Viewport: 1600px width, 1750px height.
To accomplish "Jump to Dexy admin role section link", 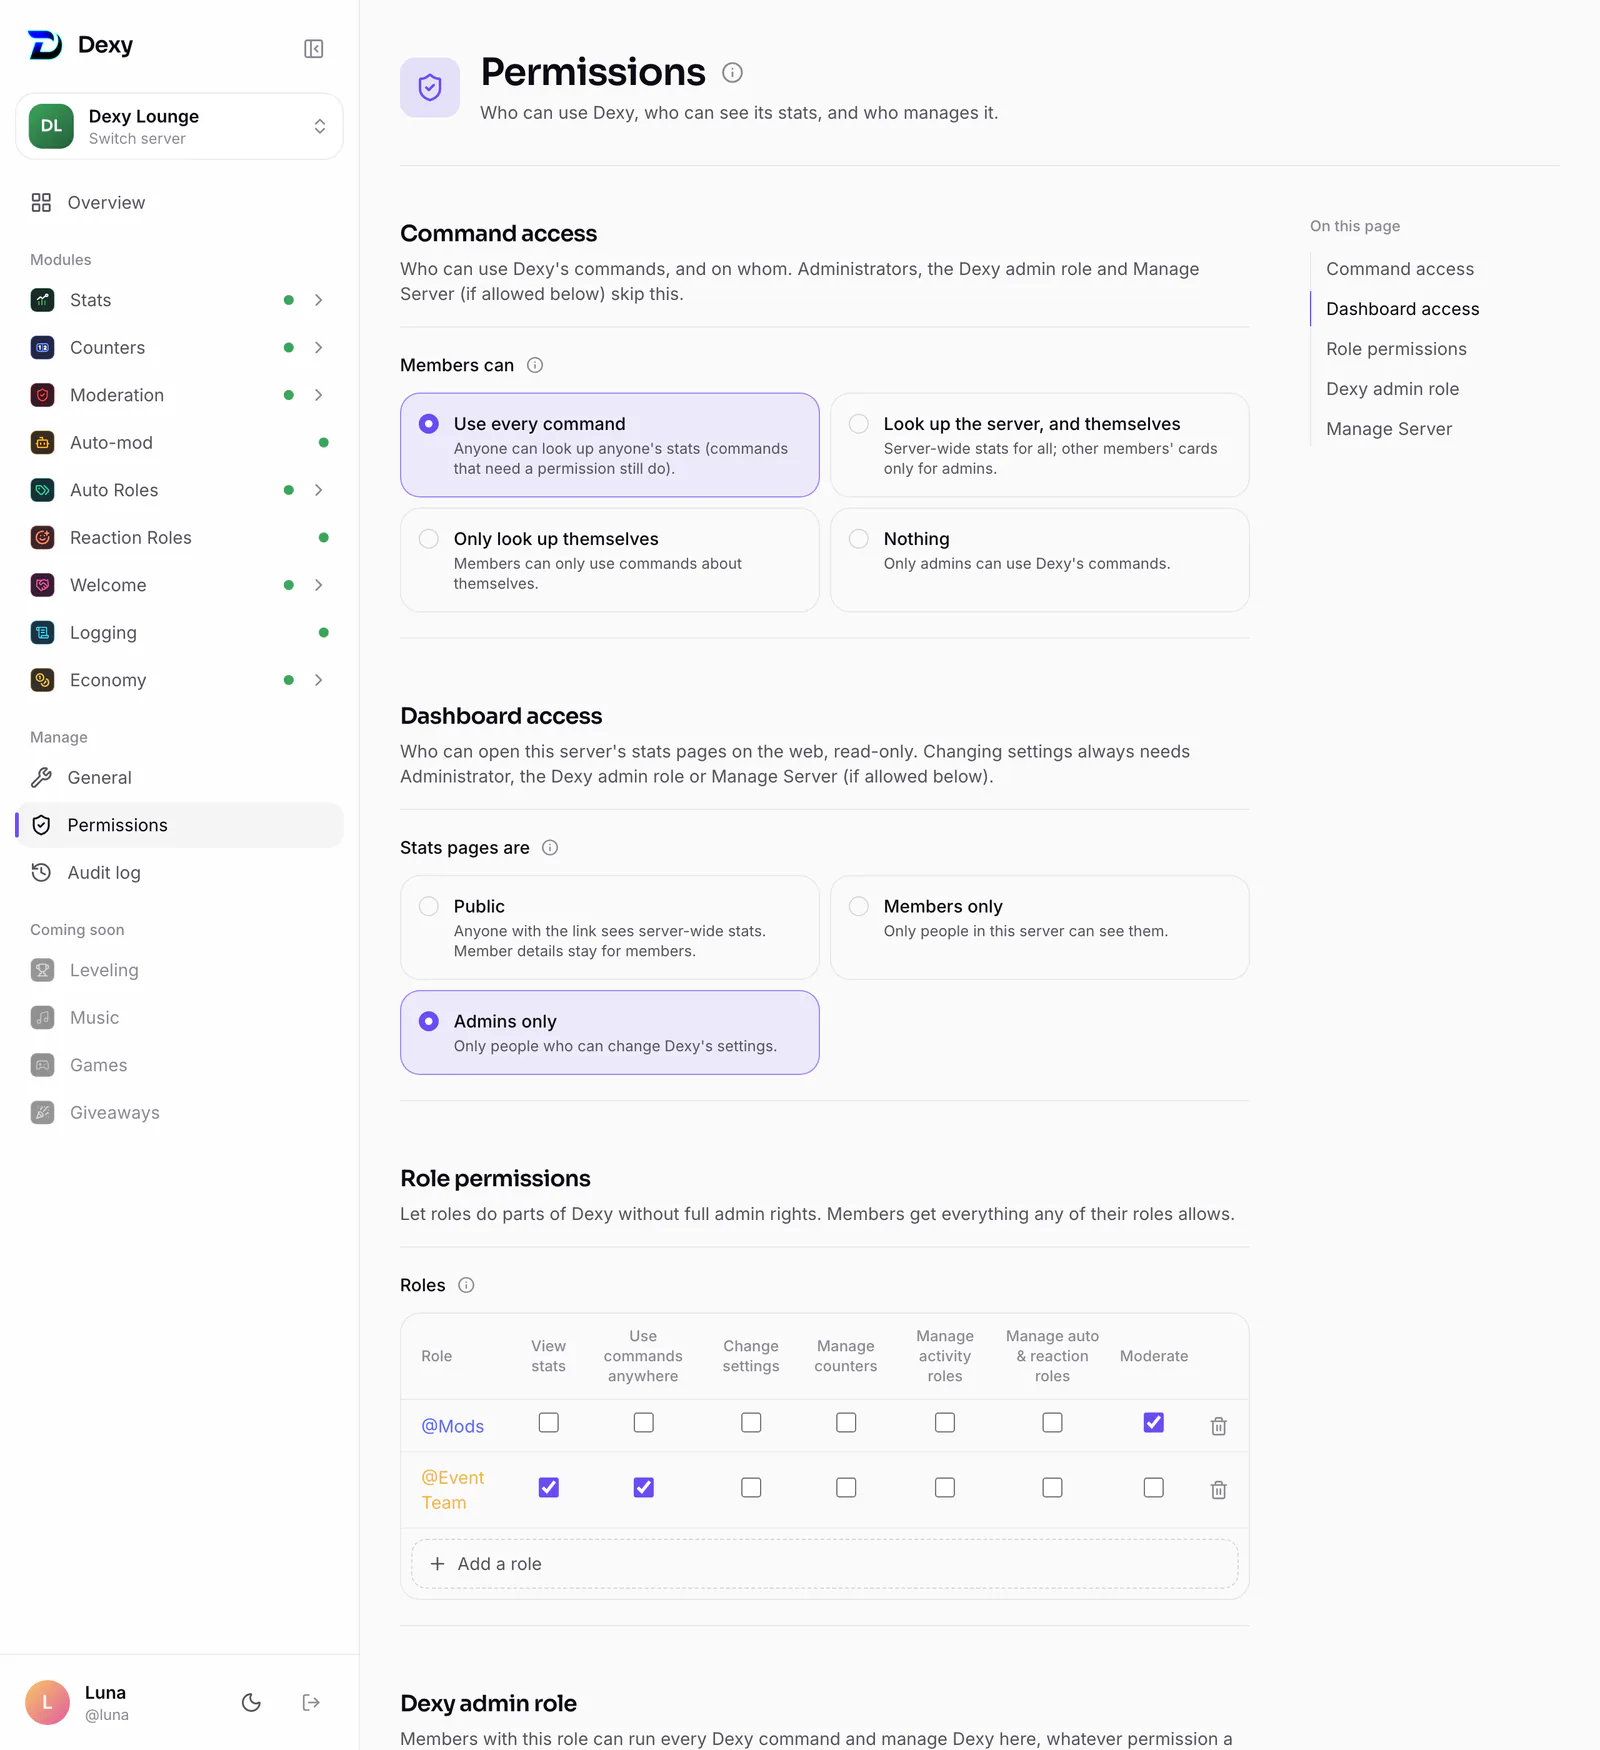I will pyautogui.click(x=1392, y=389).
